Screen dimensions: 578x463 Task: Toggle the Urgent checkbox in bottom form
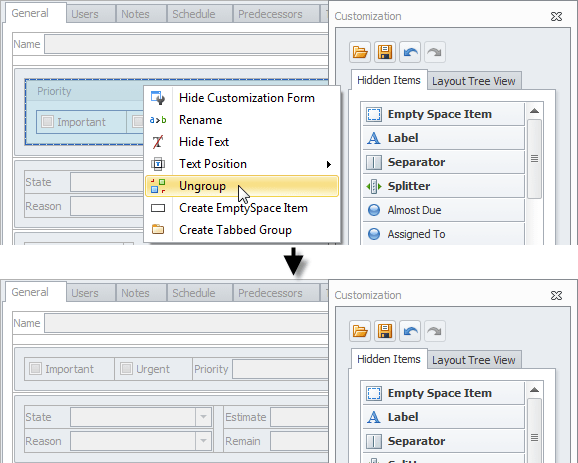tap(126, 369)
